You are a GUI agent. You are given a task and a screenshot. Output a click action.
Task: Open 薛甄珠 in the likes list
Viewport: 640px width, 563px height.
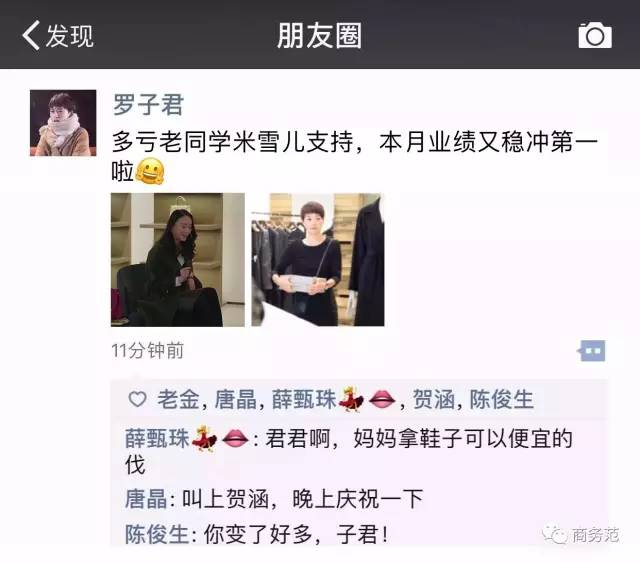pos(304,399)
